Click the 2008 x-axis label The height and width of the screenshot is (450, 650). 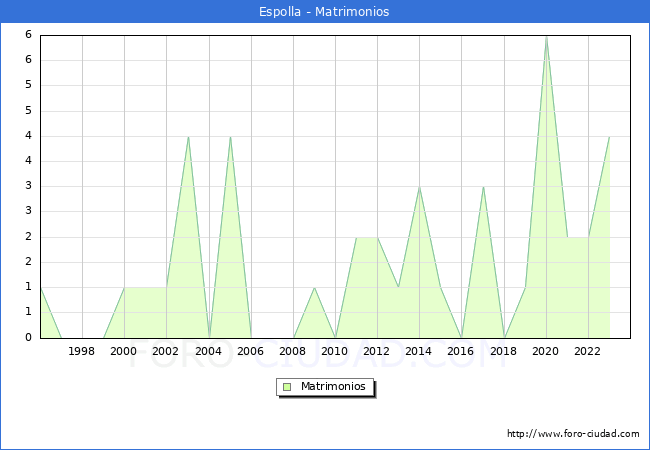click(293, 351)
